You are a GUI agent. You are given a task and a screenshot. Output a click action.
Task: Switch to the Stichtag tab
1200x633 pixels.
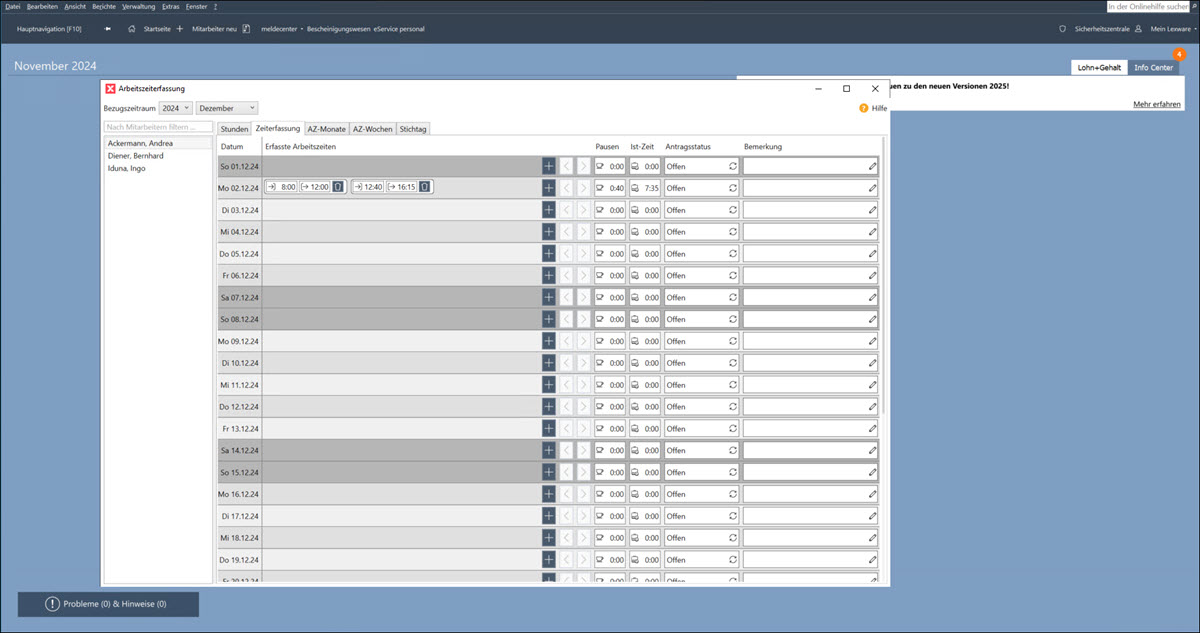click(414, 129)
